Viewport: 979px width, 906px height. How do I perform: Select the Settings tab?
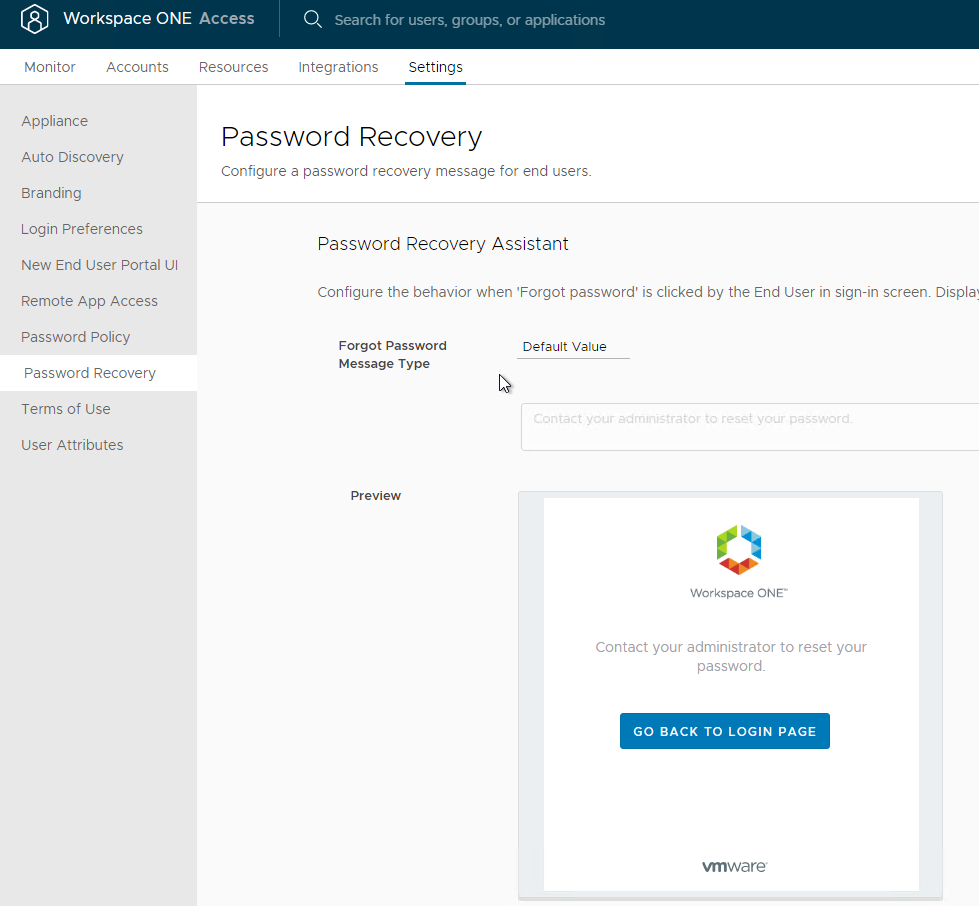coord(435,67)
